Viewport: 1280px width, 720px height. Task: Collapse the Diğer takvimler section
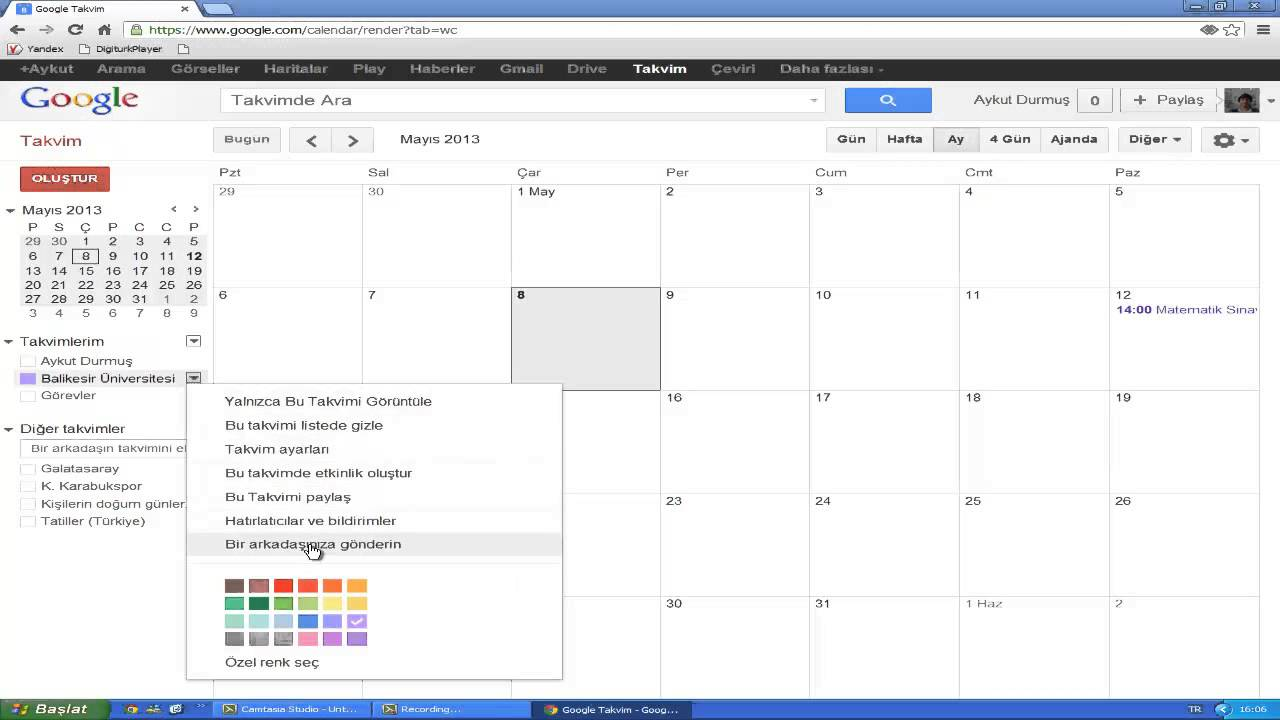pyautogui.click(x=10, y=429)
